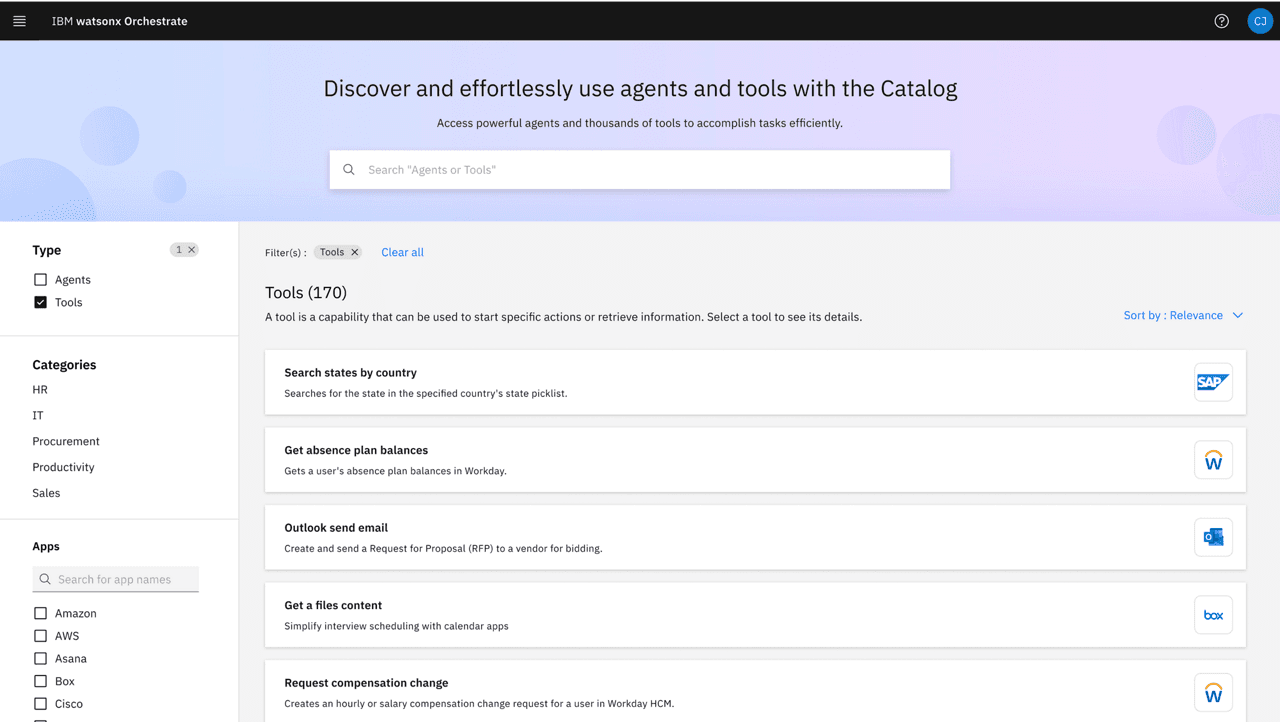Tick the Asana app checkbox
1280x722 pixels.
click(40, 658)
